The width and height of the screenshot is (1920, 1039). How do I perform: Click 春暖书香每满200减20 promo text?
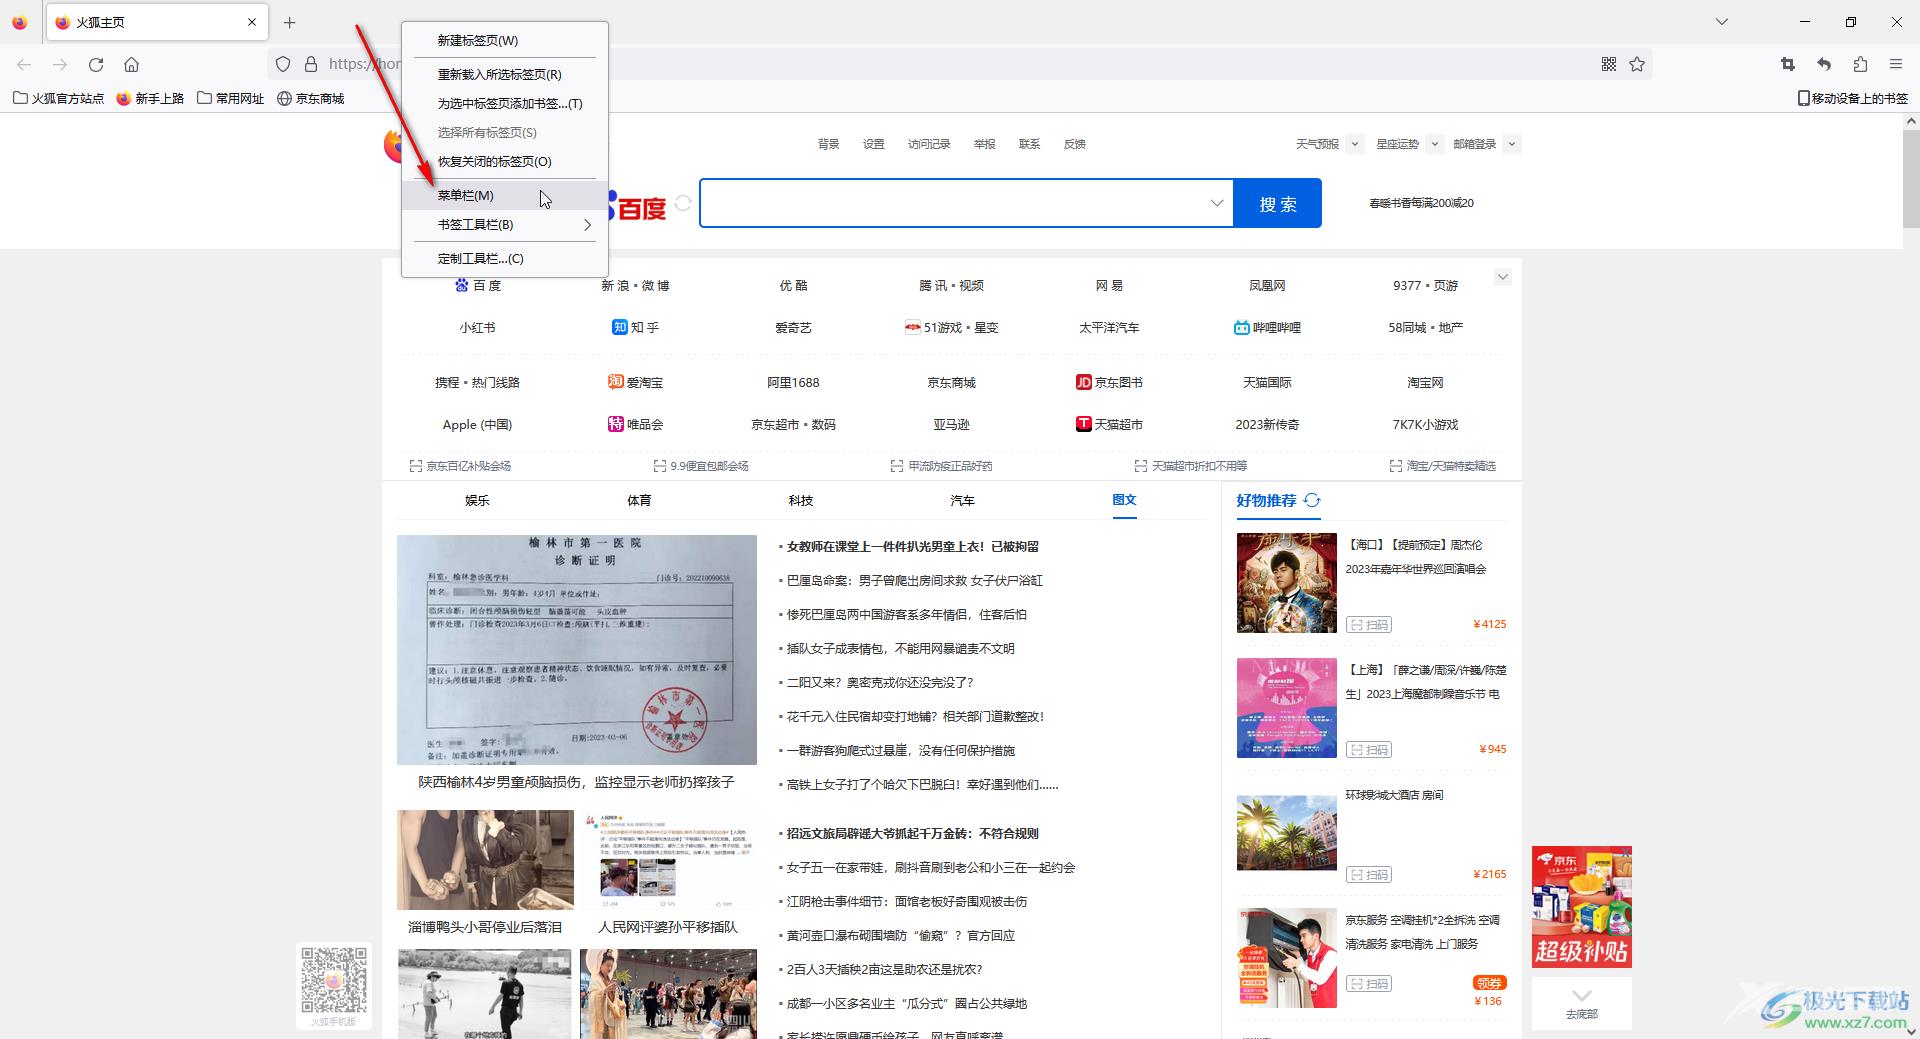[x=1421, y=203]
